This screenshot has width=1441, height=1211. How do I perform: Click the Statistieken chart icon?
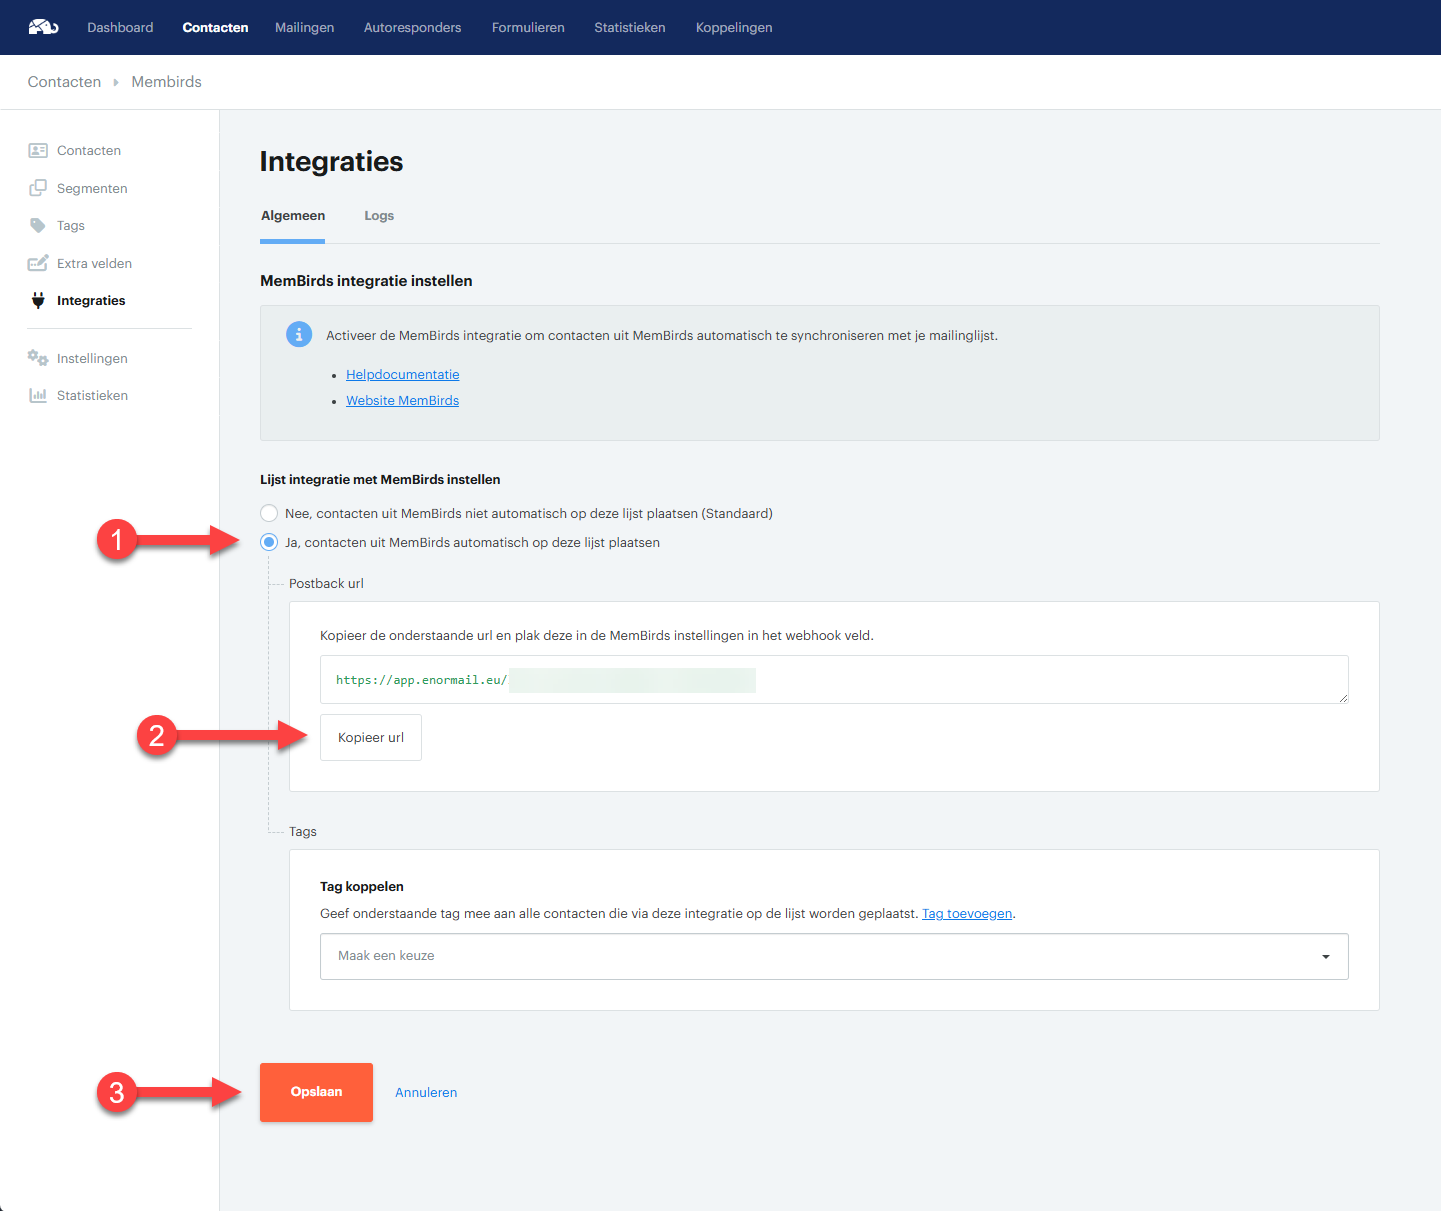point(38,395)
